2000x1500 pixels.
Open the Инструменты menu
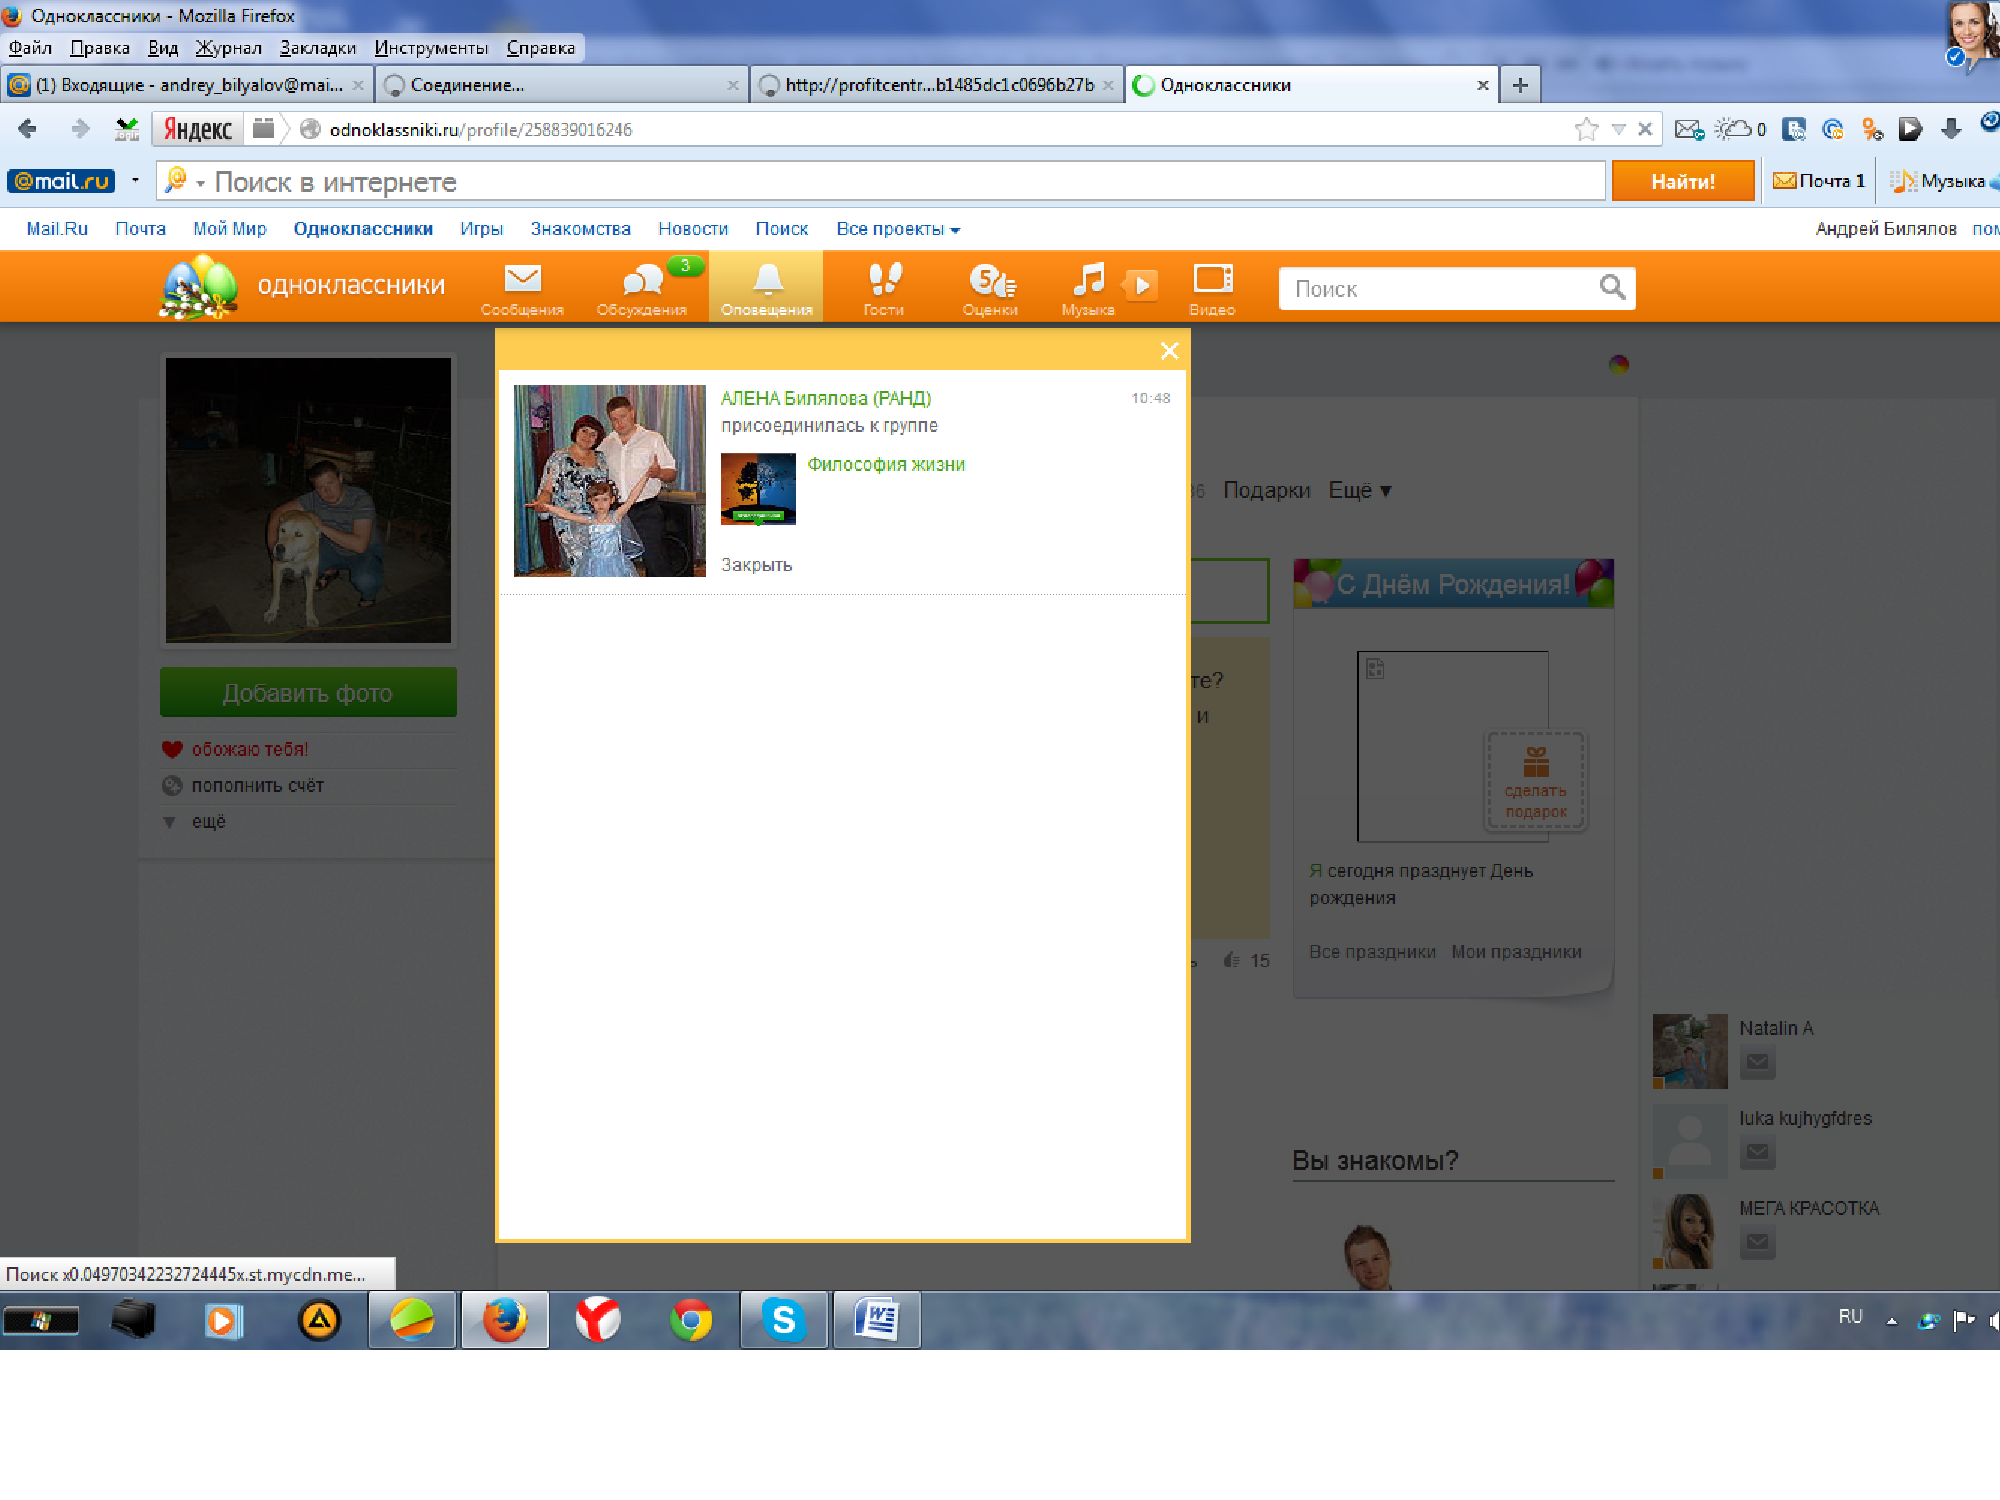tap(431, 48)
